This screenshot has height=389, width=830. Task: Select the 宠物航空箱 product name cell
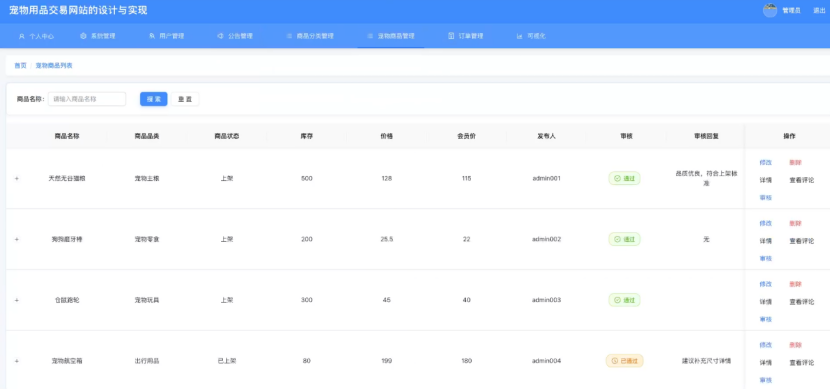67,361
